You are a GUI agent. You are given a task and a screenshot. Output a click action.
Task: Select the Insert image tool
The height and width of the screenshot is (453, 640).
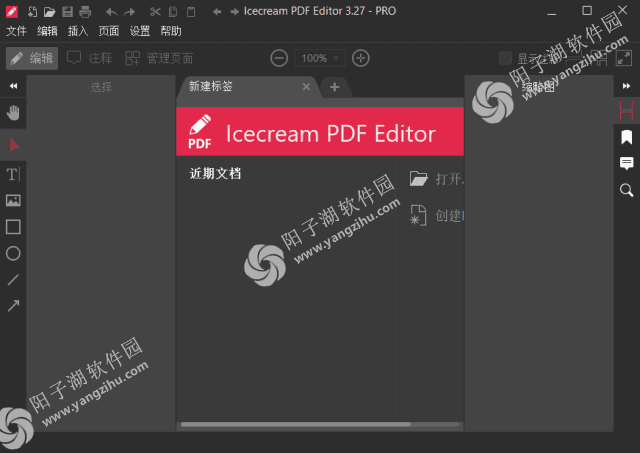[x=13, y=200]
